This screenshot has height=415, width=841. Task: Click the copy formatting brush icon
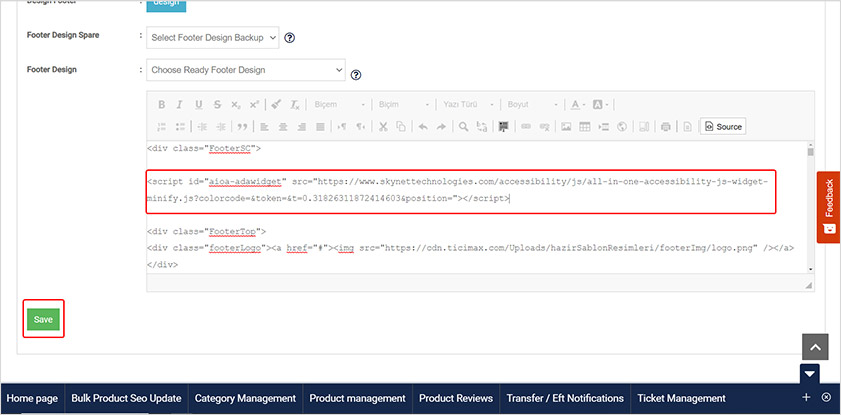pos(276,105)
